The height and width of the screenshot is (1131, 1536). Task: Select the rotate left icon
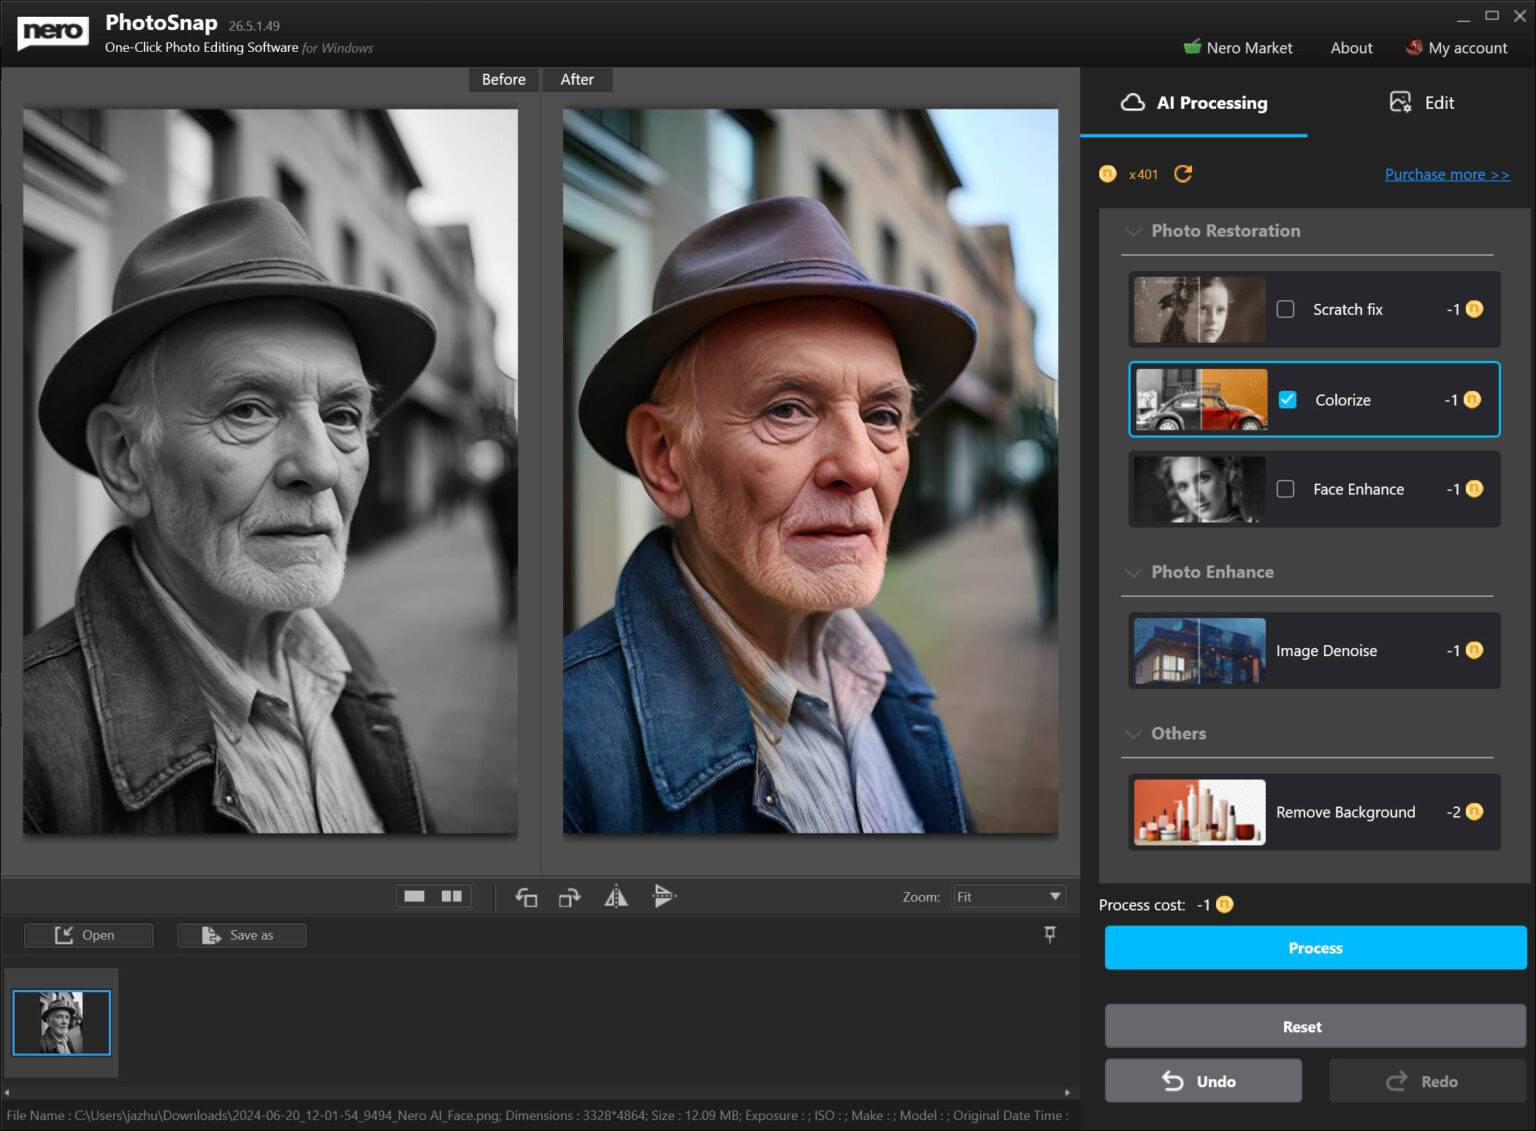[x=525, y=896]
